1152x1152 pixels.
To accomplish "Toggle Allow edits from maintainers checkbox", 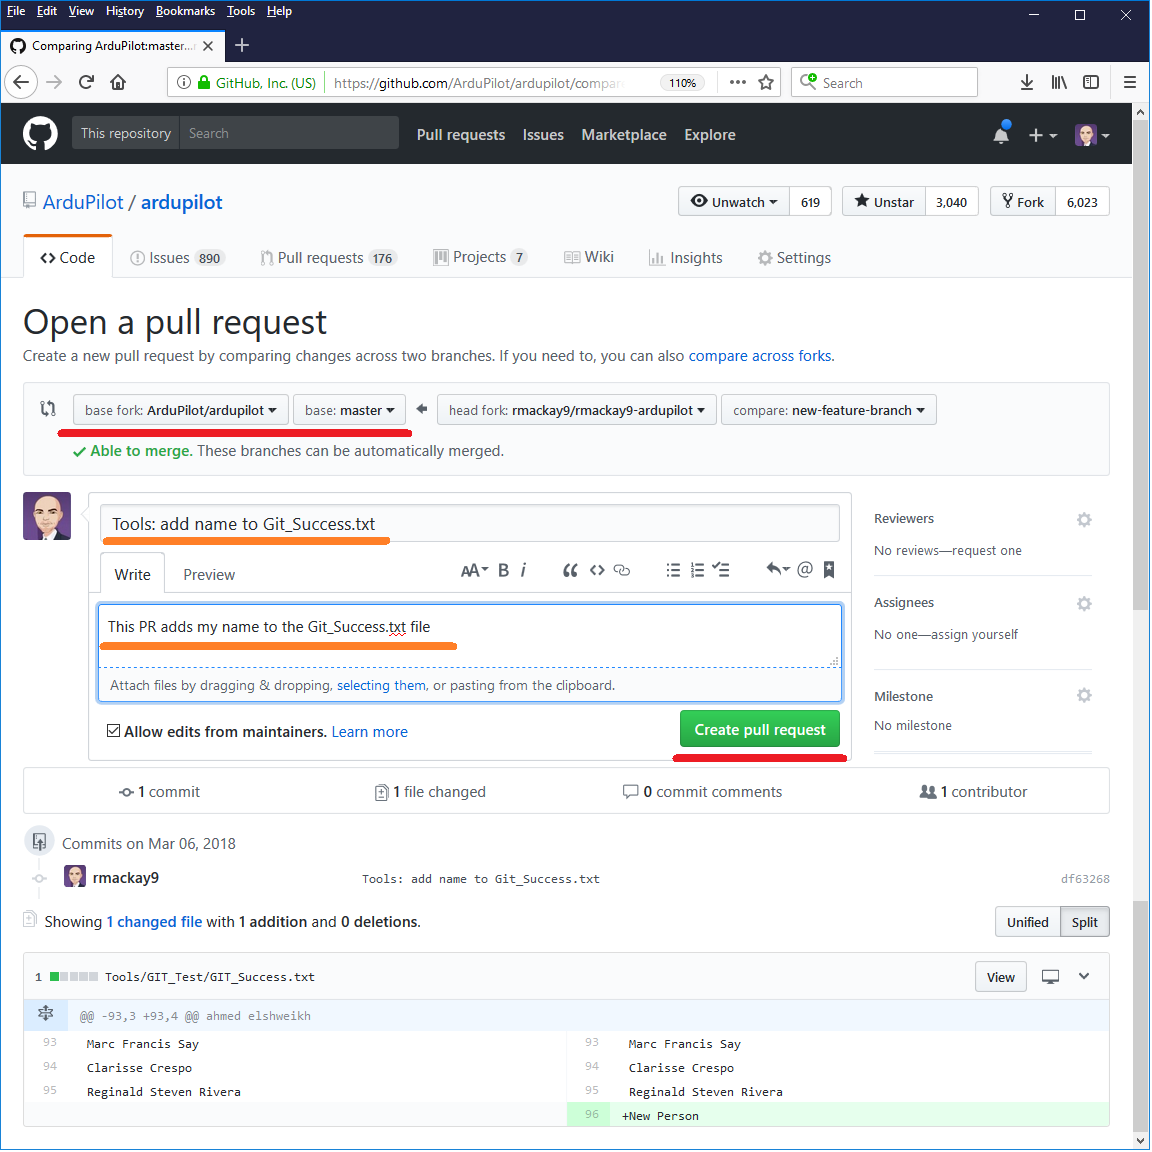I will [x=114, y=731].
